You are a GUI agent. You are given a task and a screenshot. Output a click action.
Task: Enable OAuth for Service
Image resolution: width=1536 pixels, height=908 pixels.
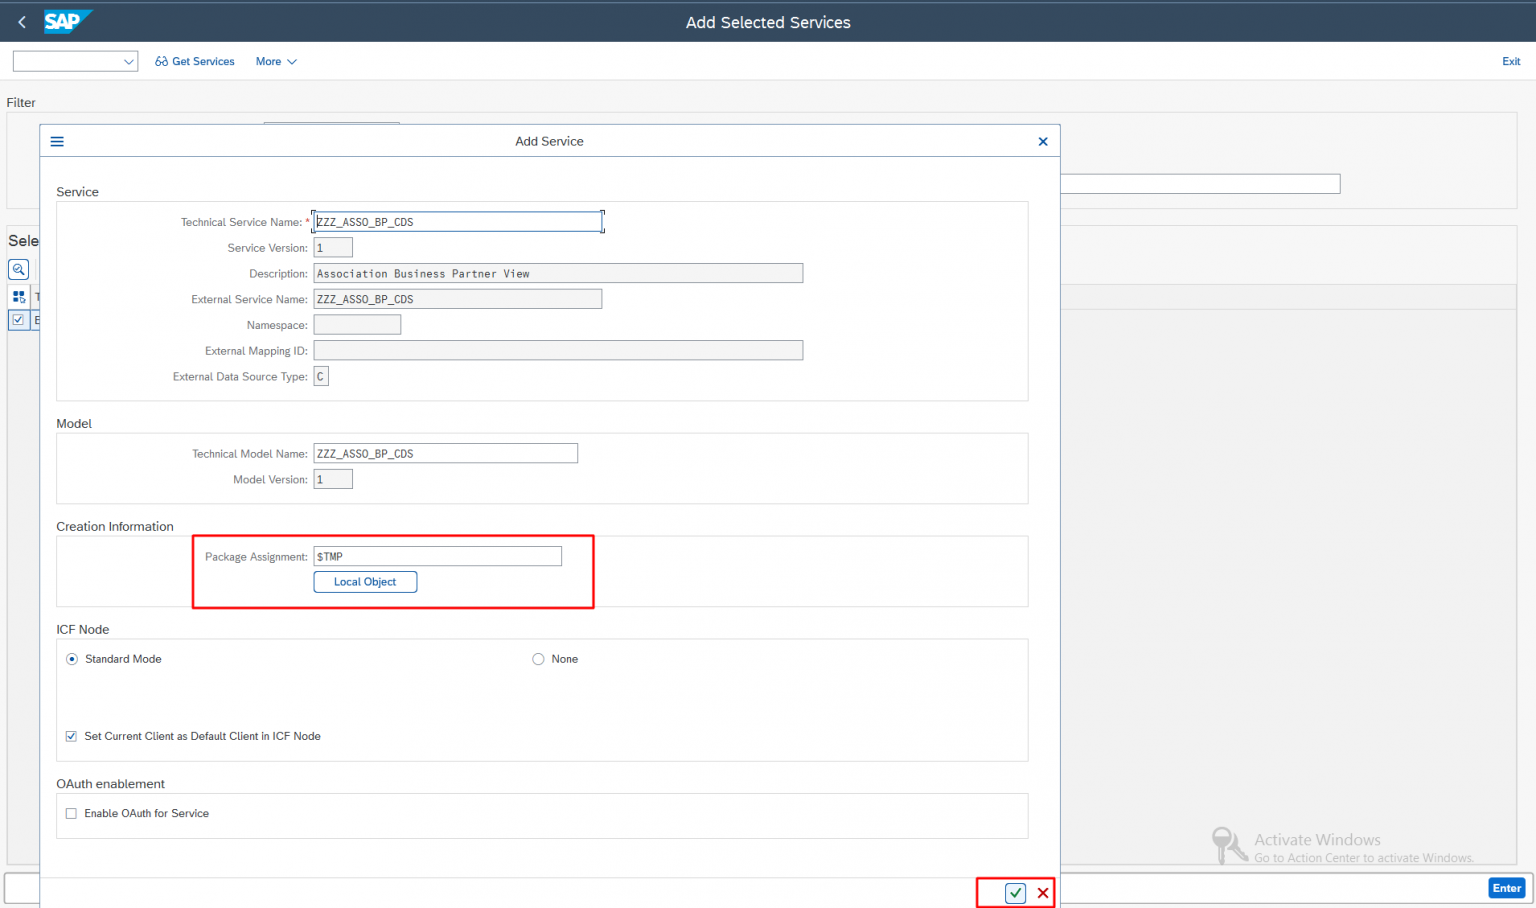(71, 813)
